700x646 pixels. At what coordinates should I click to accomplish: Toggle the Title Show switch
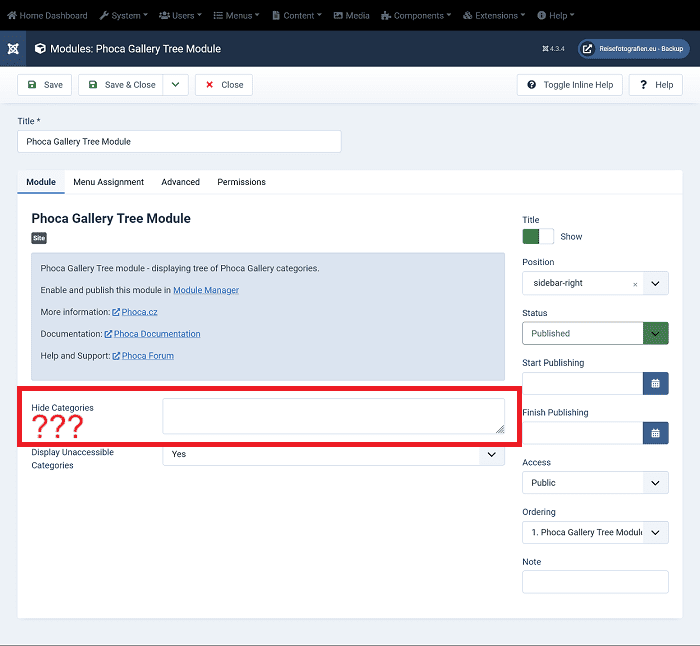(x=538, y=237)
